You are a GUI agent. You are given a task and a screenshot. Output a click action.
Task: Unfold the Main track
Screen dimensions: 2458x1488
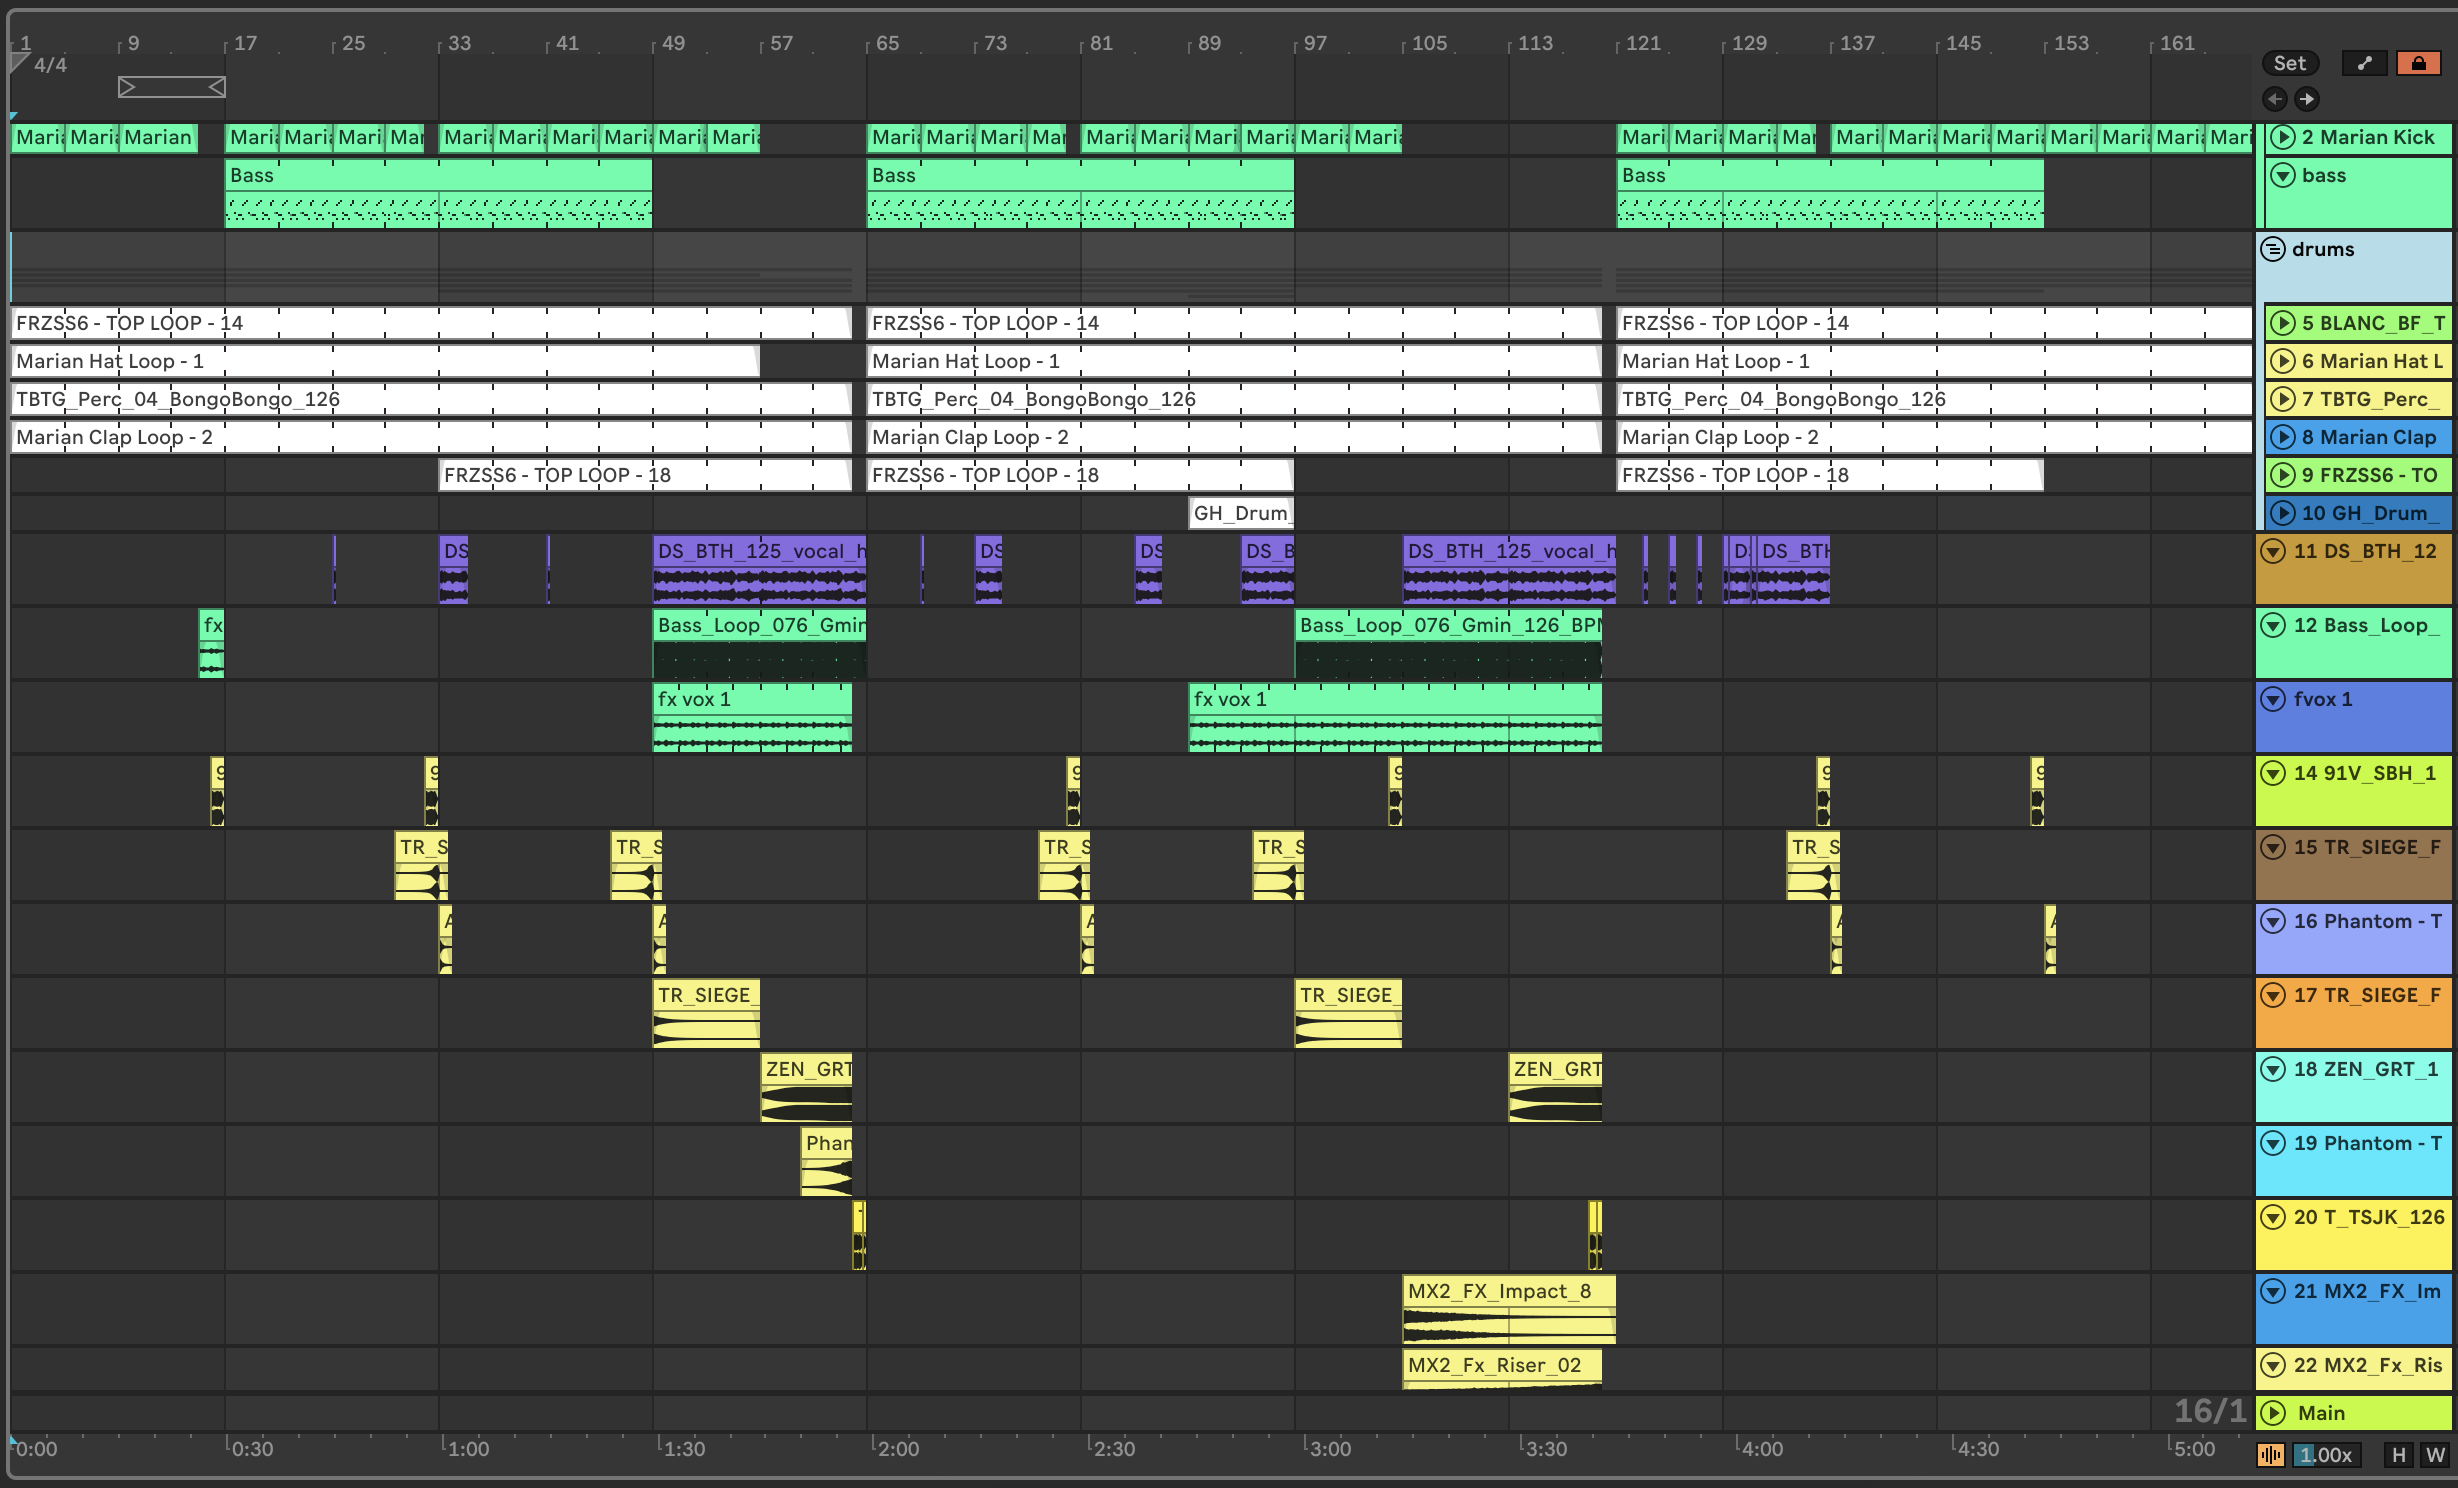[2274, 1413]
